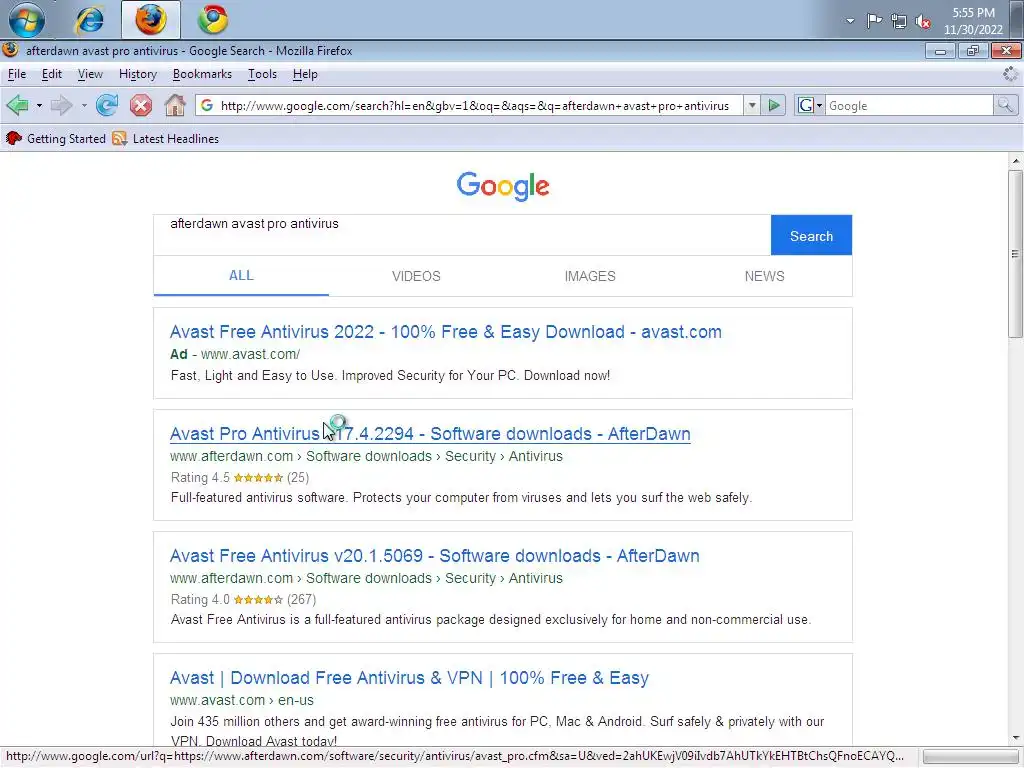
Task: Go forward one page
Action: tap(61, 105)
